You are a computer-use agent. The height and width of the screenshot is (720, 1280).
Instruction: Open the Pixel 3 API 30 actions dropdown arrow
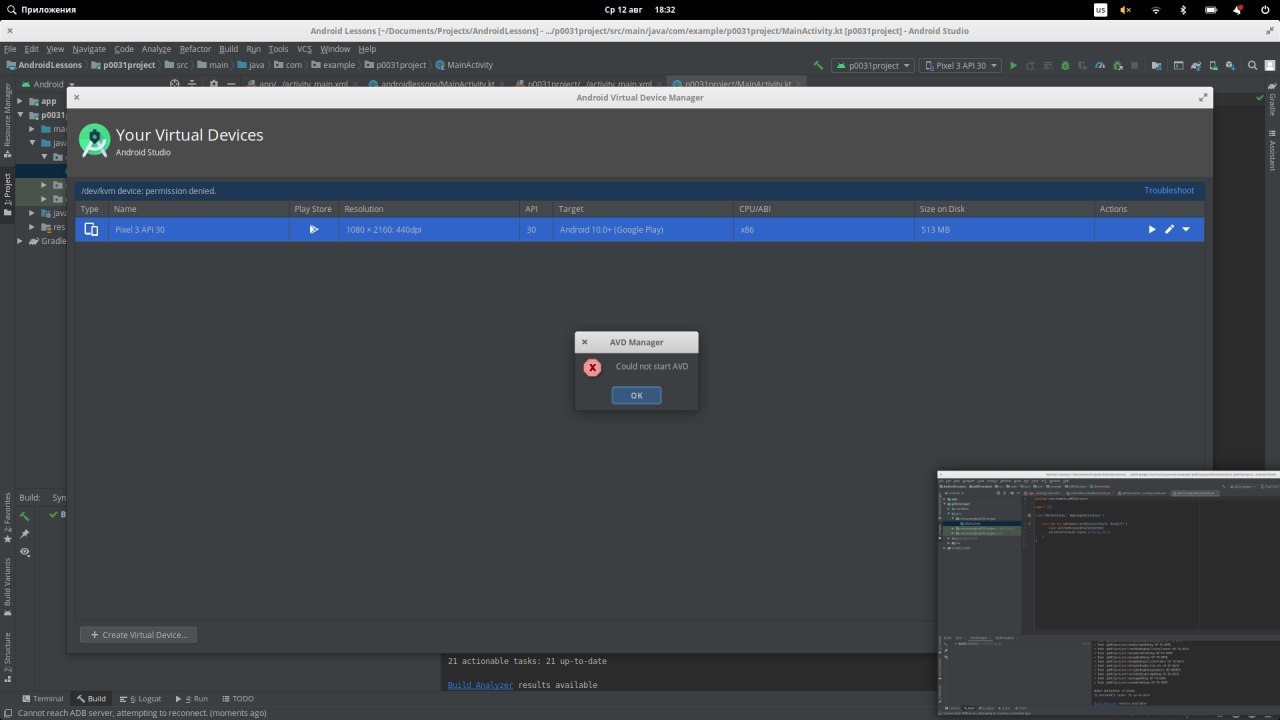tap(1186, 229)
